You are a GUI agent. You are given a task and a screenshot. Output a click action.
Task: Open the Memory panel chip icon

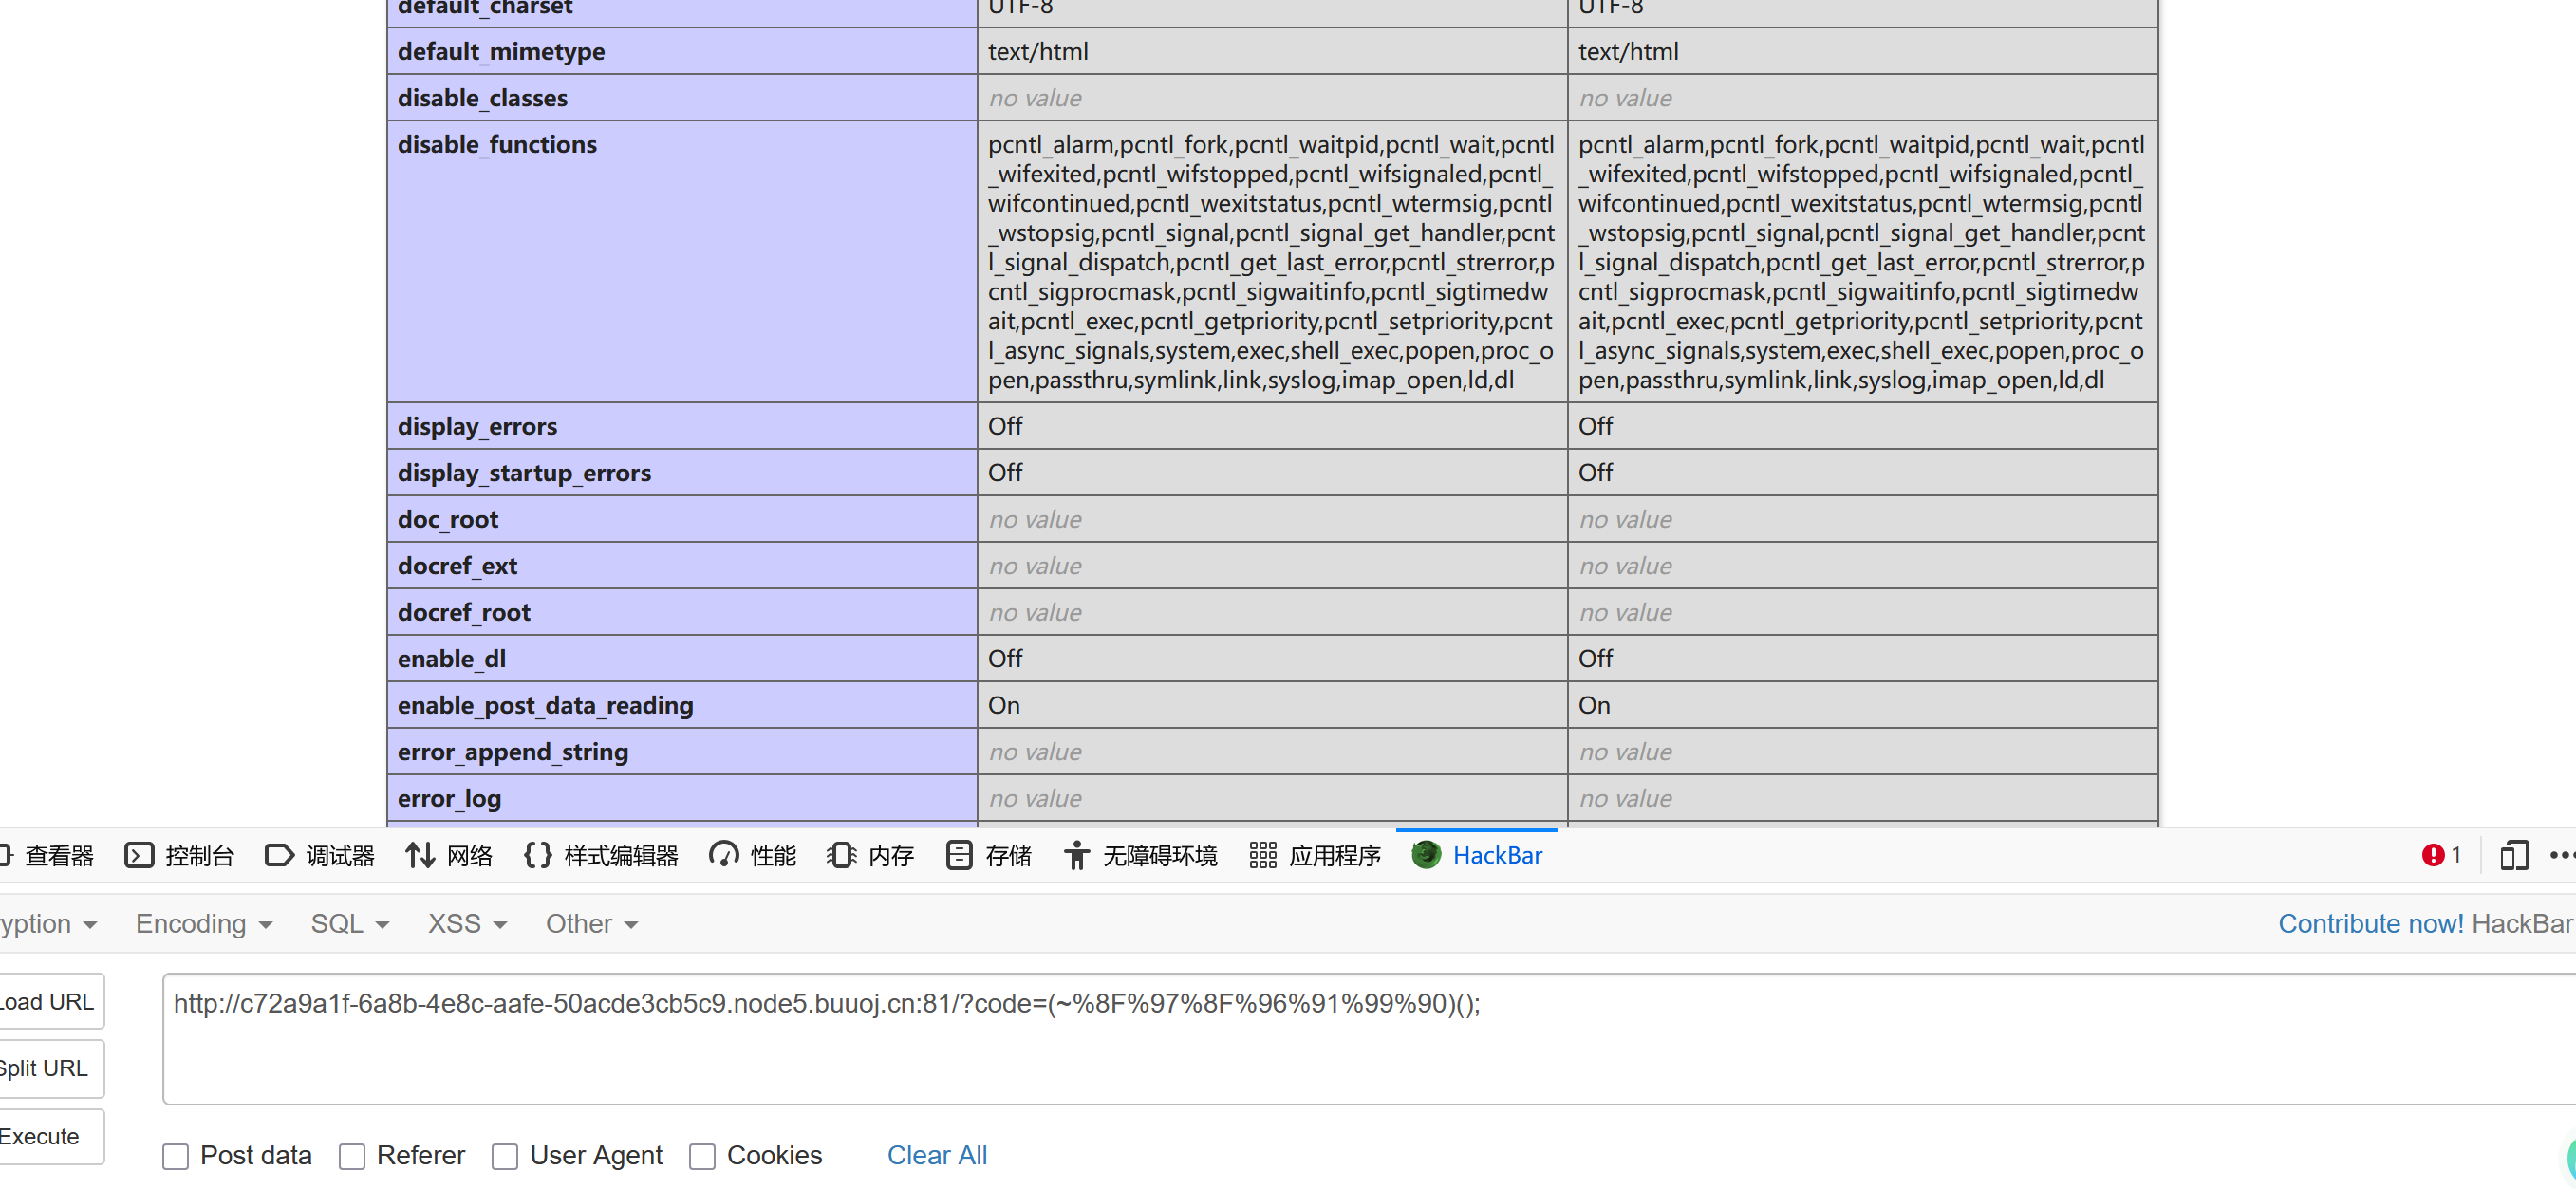841,855
